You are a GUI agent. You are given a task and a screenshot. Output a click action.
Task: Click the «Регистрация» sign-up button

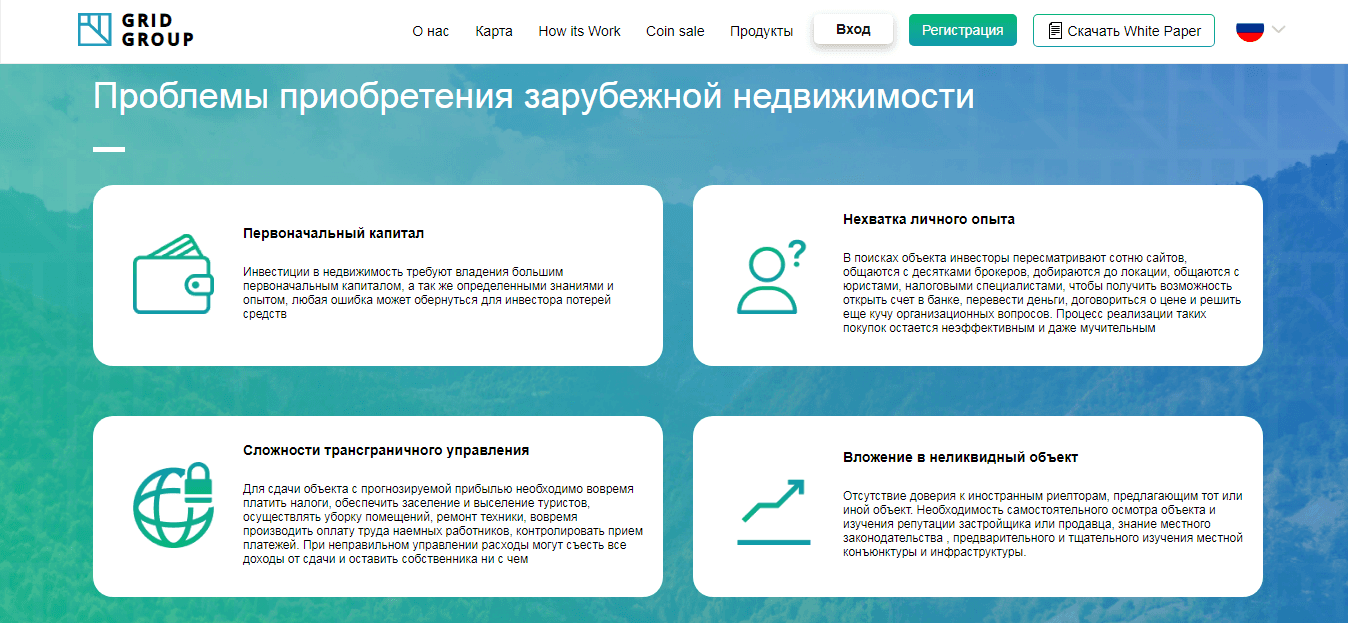point(962,30)
